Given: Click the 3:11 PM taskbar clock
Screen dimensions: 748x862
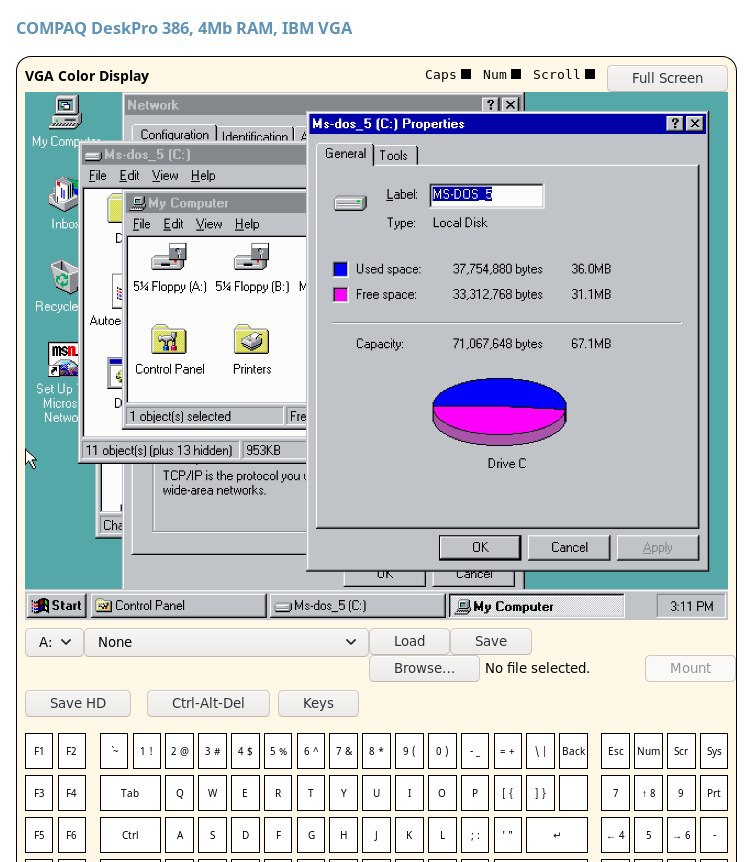Looking at the screenshot, I should pos(691,606).
